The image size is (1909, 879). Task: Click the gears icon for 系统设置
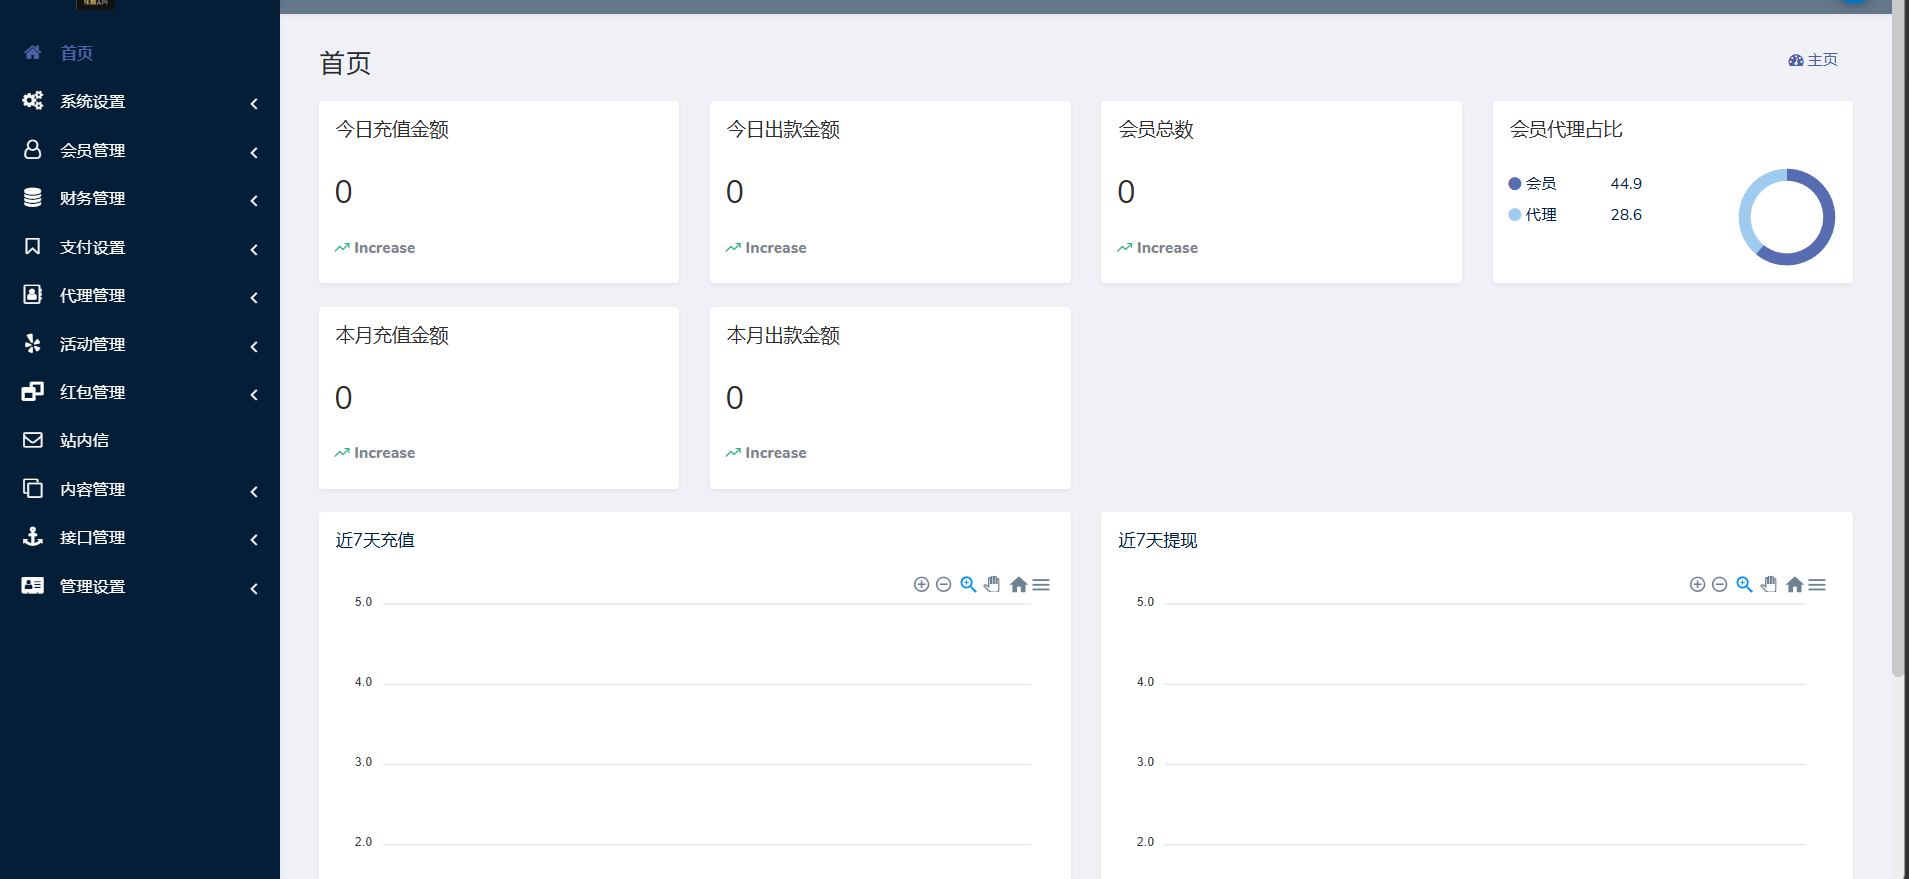click(x=33, y=100)
